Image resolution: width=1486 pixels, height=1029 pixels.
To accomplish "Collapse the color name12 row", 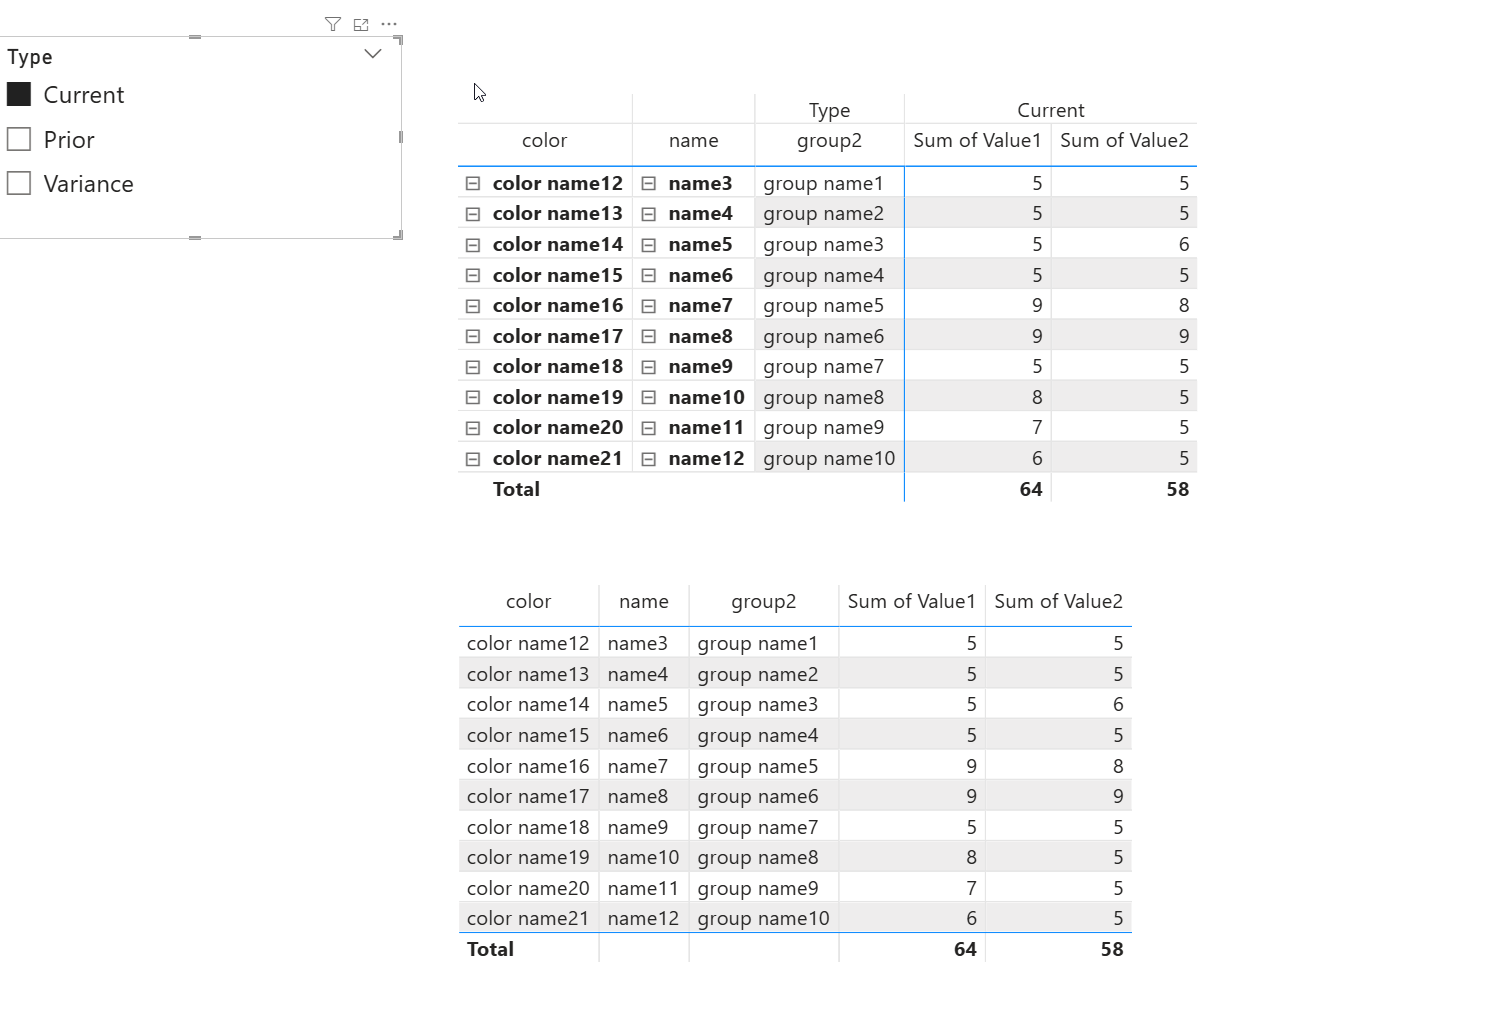I will [x=473, y=183].
